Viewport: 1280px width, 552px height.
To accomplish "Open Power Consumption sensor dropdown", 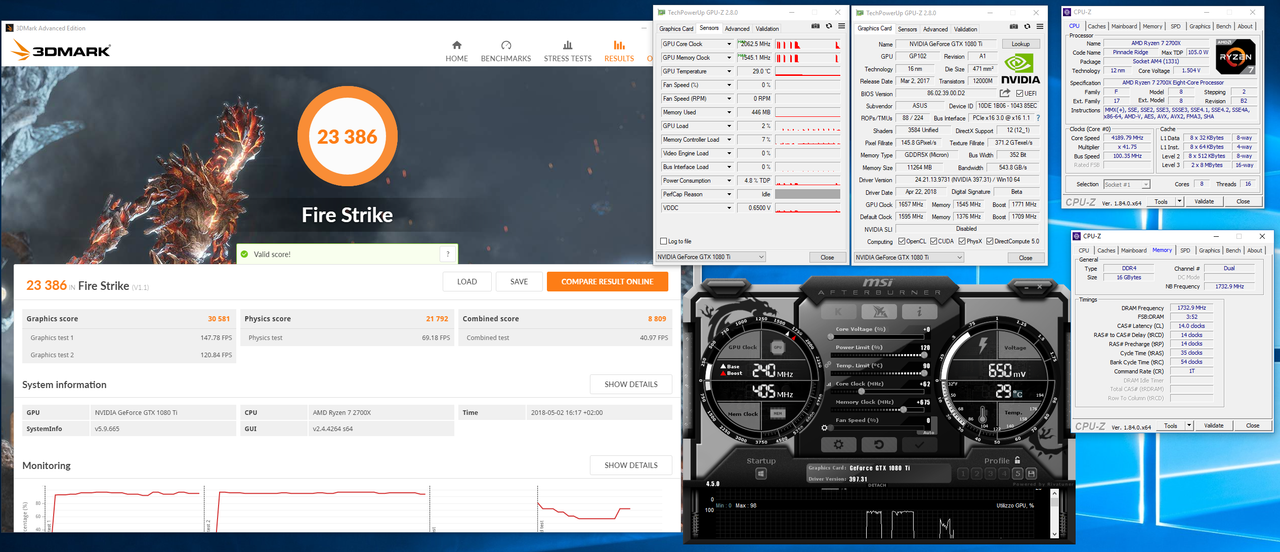I will [x=729, y=180].
